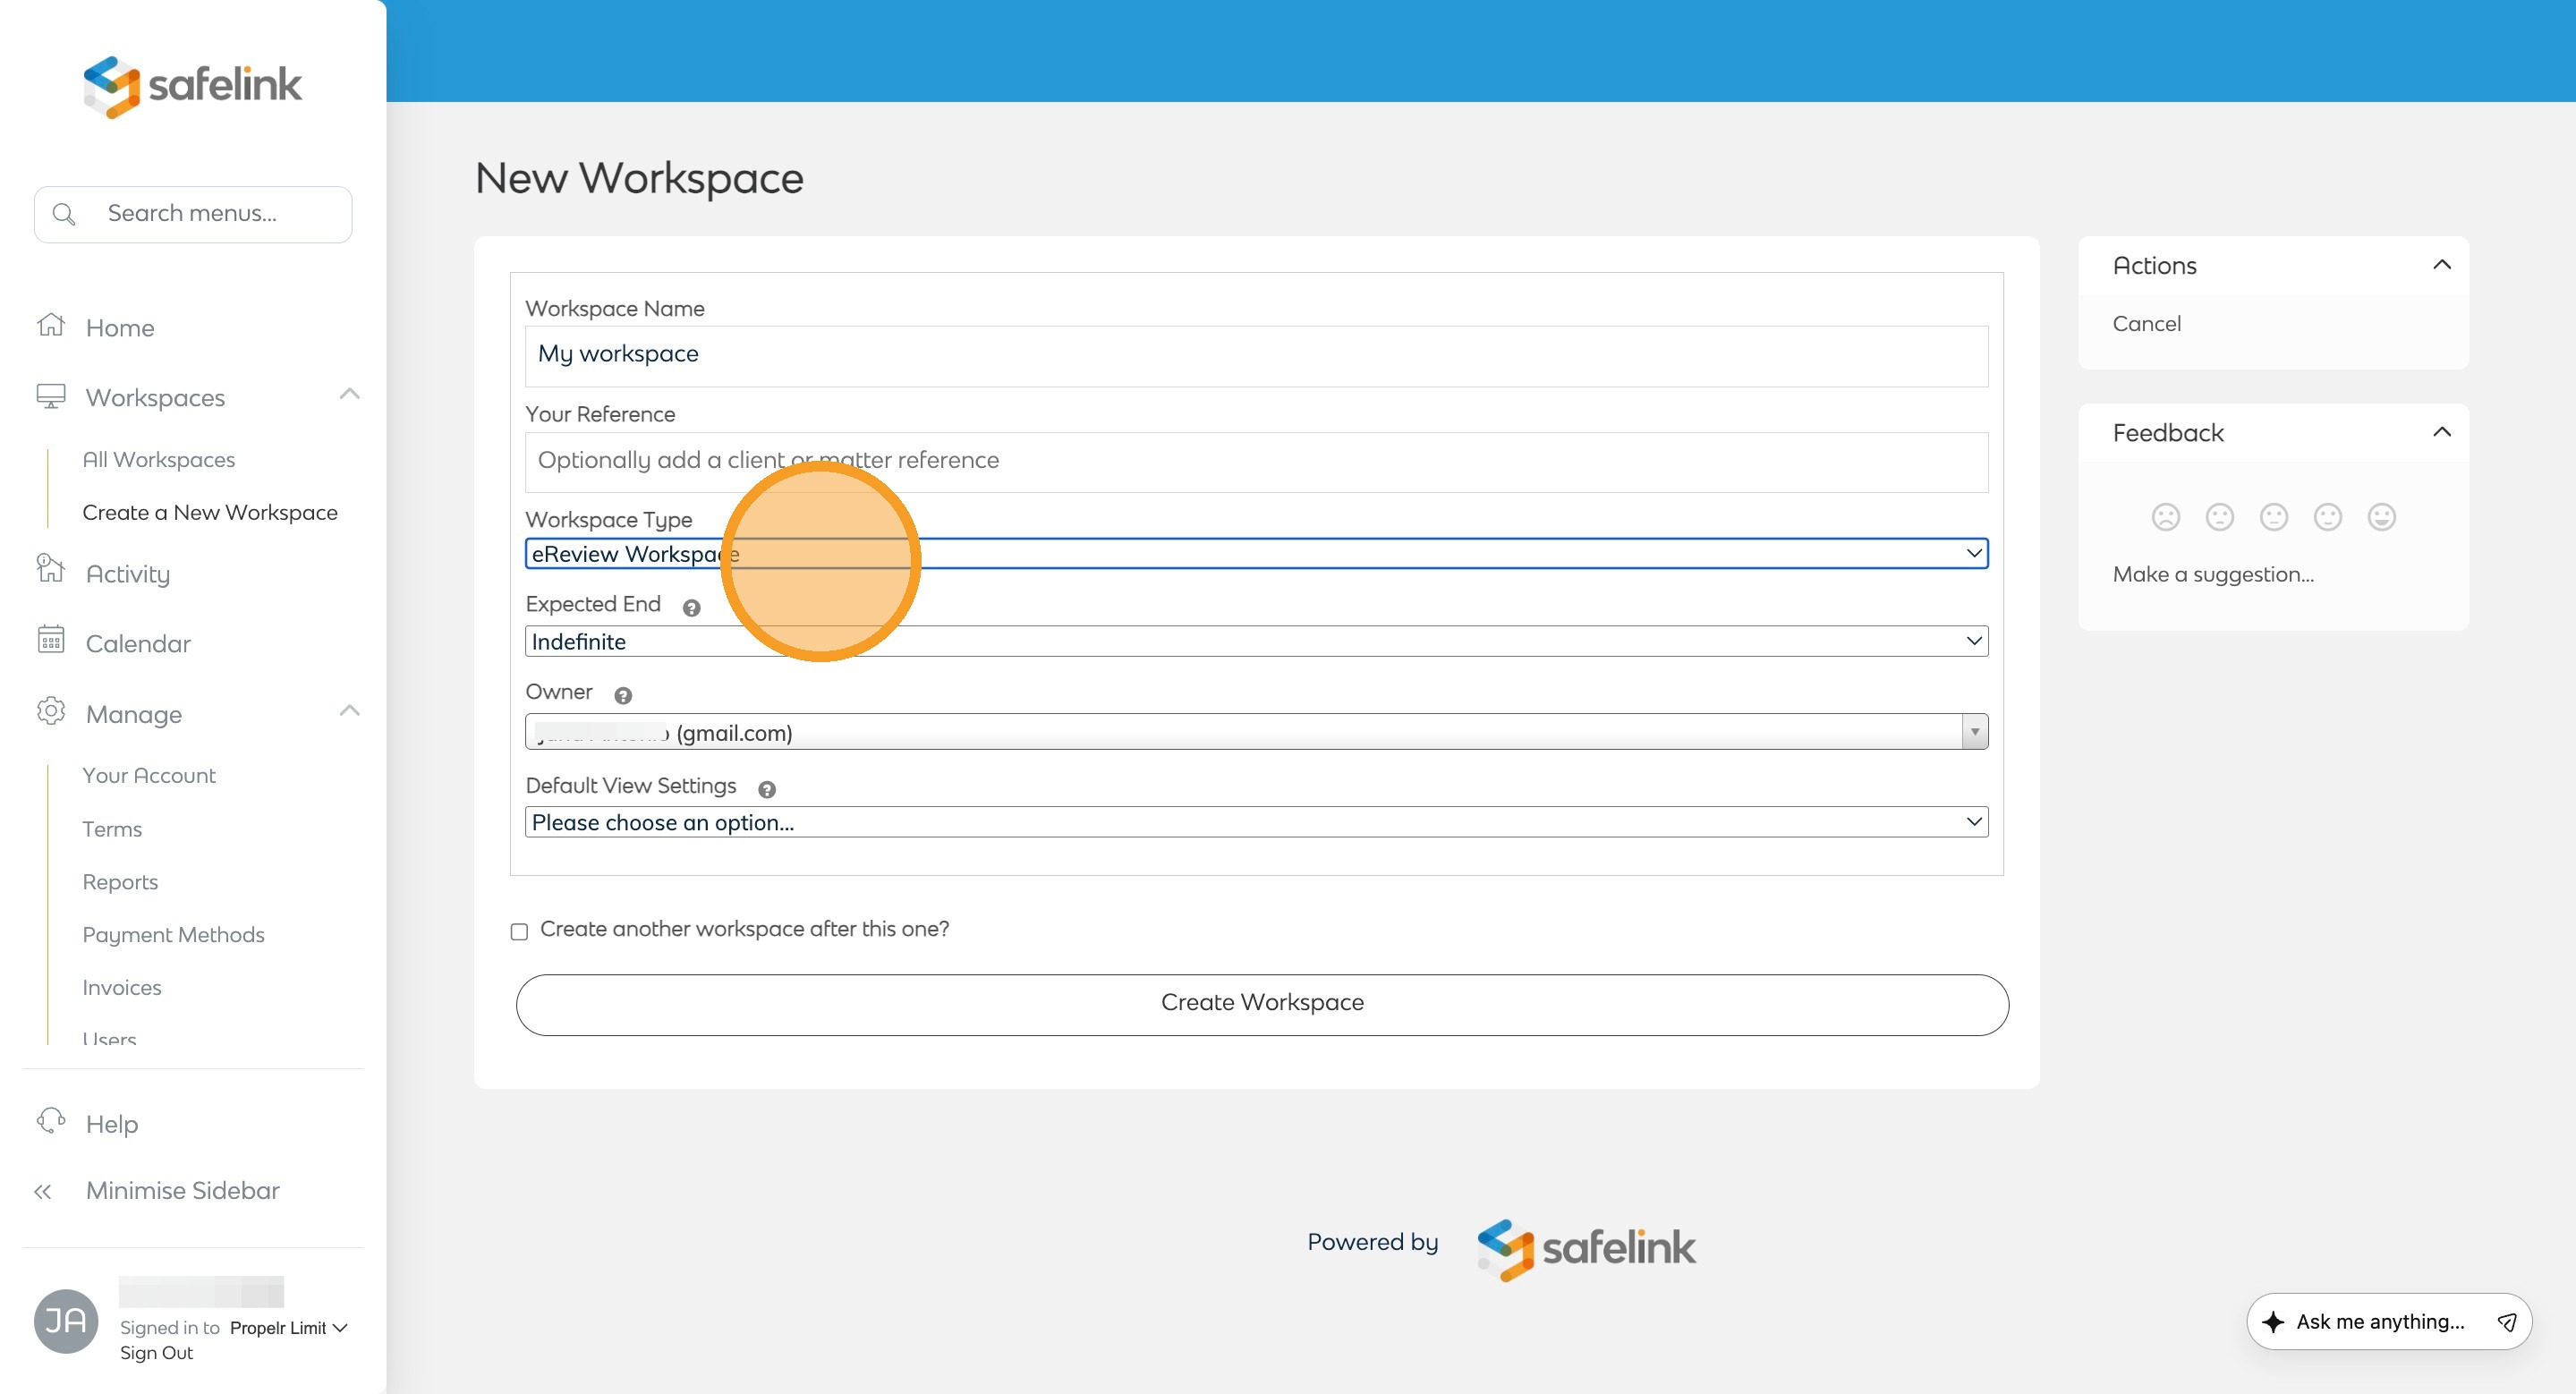
Task: Click the Owner help question icon
Action: pos(623,695)
